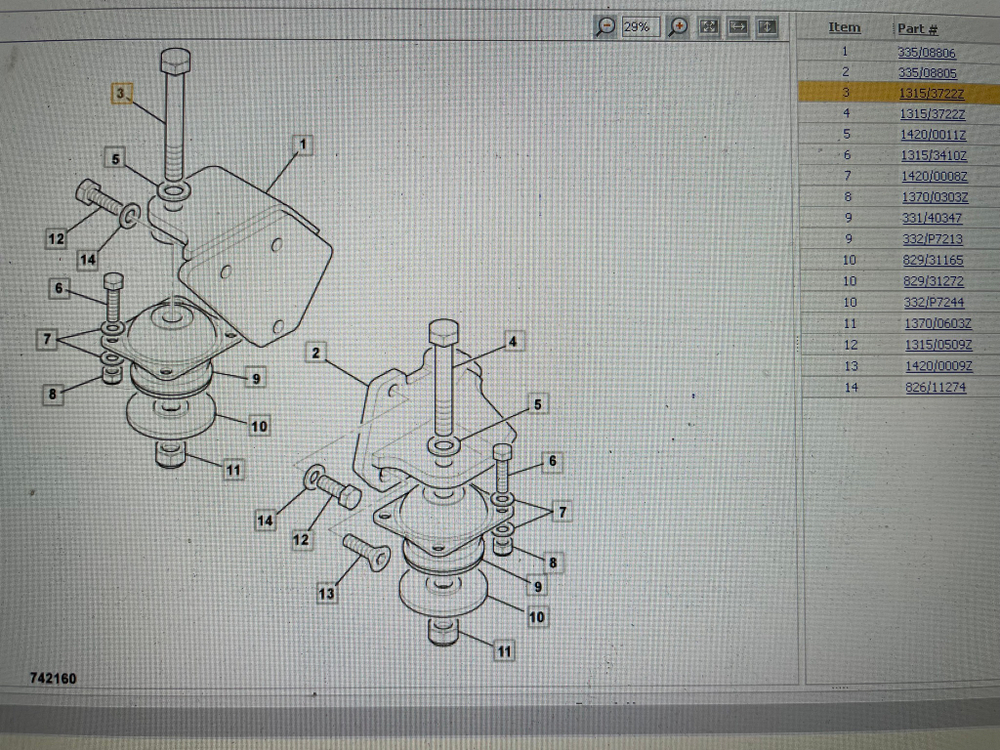
Task: Click callout 4 beside the lower bolt
Action: [x=512, y=342]
